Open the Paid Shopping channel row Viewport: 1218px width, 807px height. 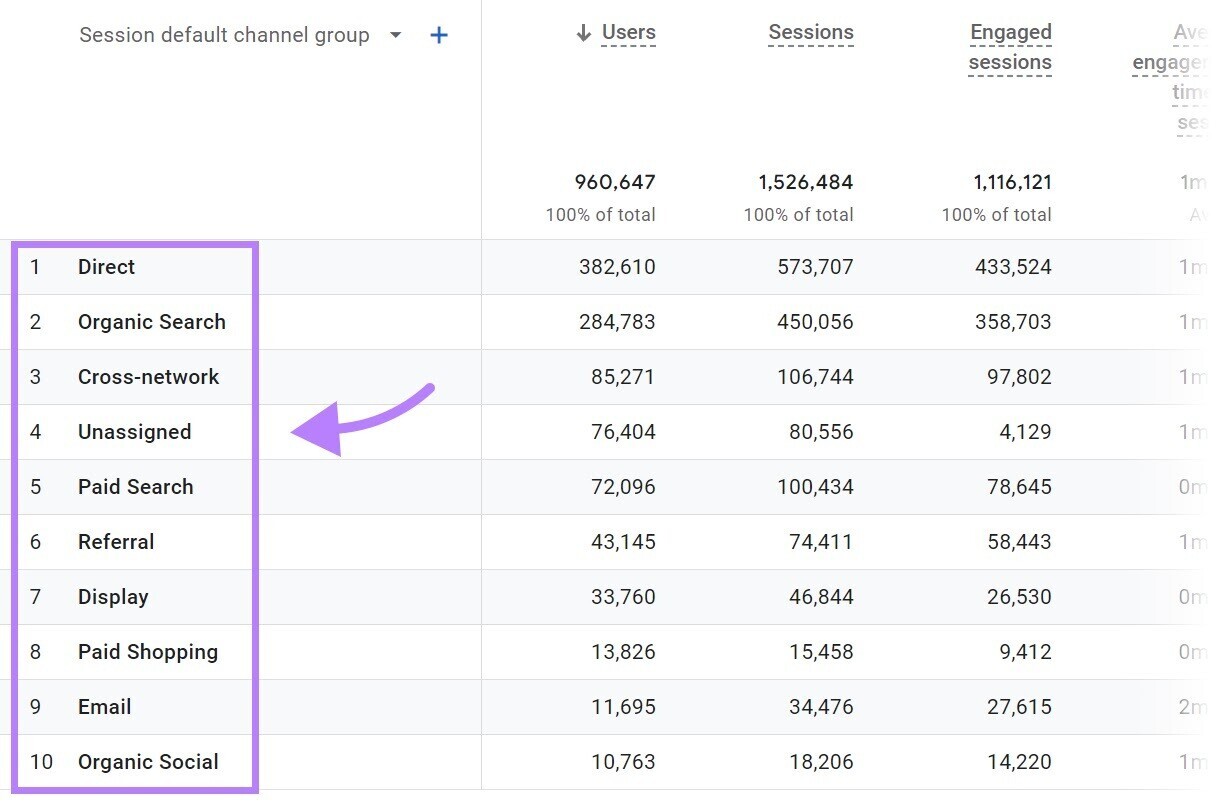(x=148, y=652)
